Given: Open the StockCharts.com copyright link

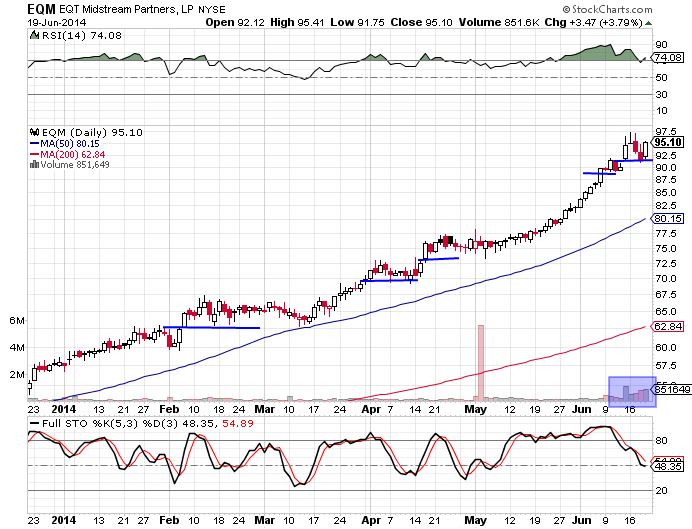Looking at the screenshot, I should 607,9.
